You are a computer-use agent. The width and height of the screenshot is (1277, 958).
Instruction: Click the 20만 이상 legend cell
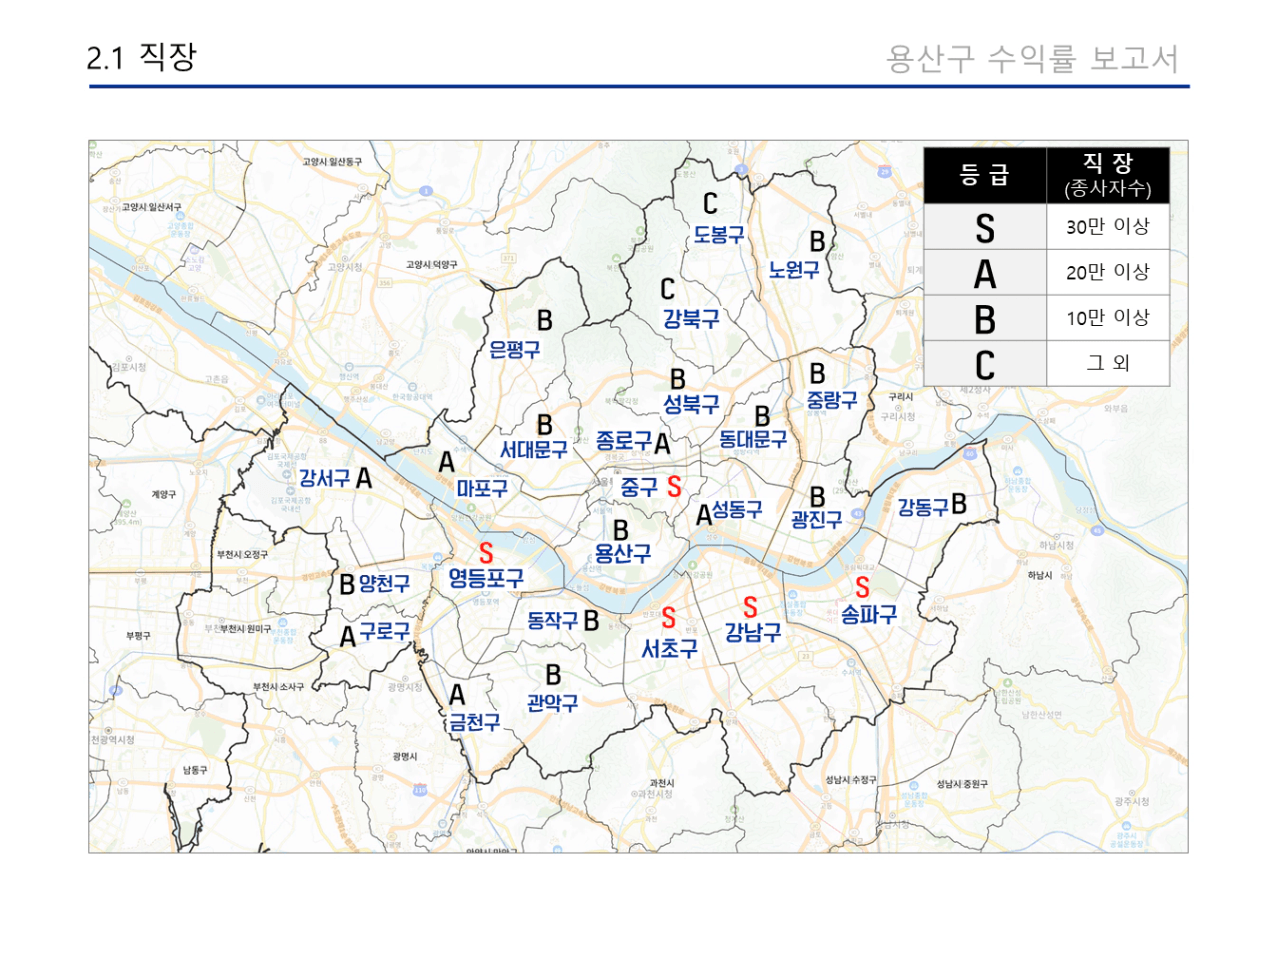coord(1107,272)
